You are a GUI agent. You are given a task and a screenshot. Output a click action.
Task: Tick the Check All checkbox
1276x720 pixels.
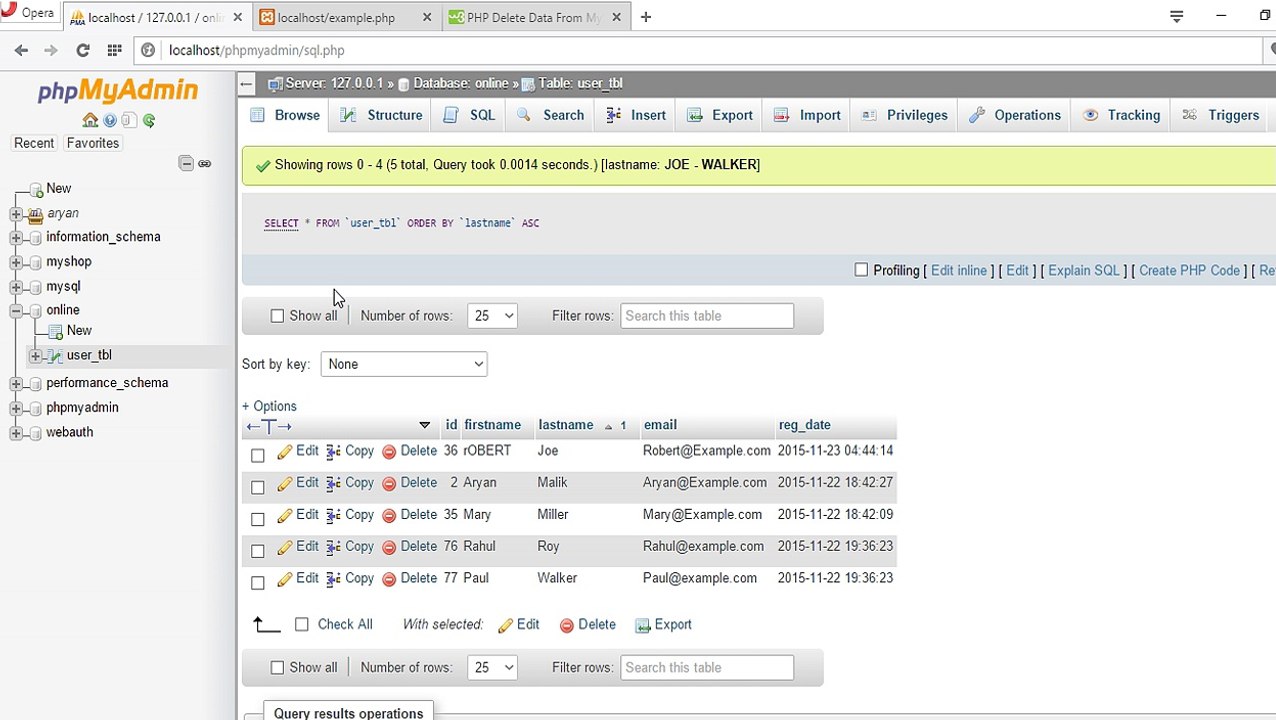[302, 625]
